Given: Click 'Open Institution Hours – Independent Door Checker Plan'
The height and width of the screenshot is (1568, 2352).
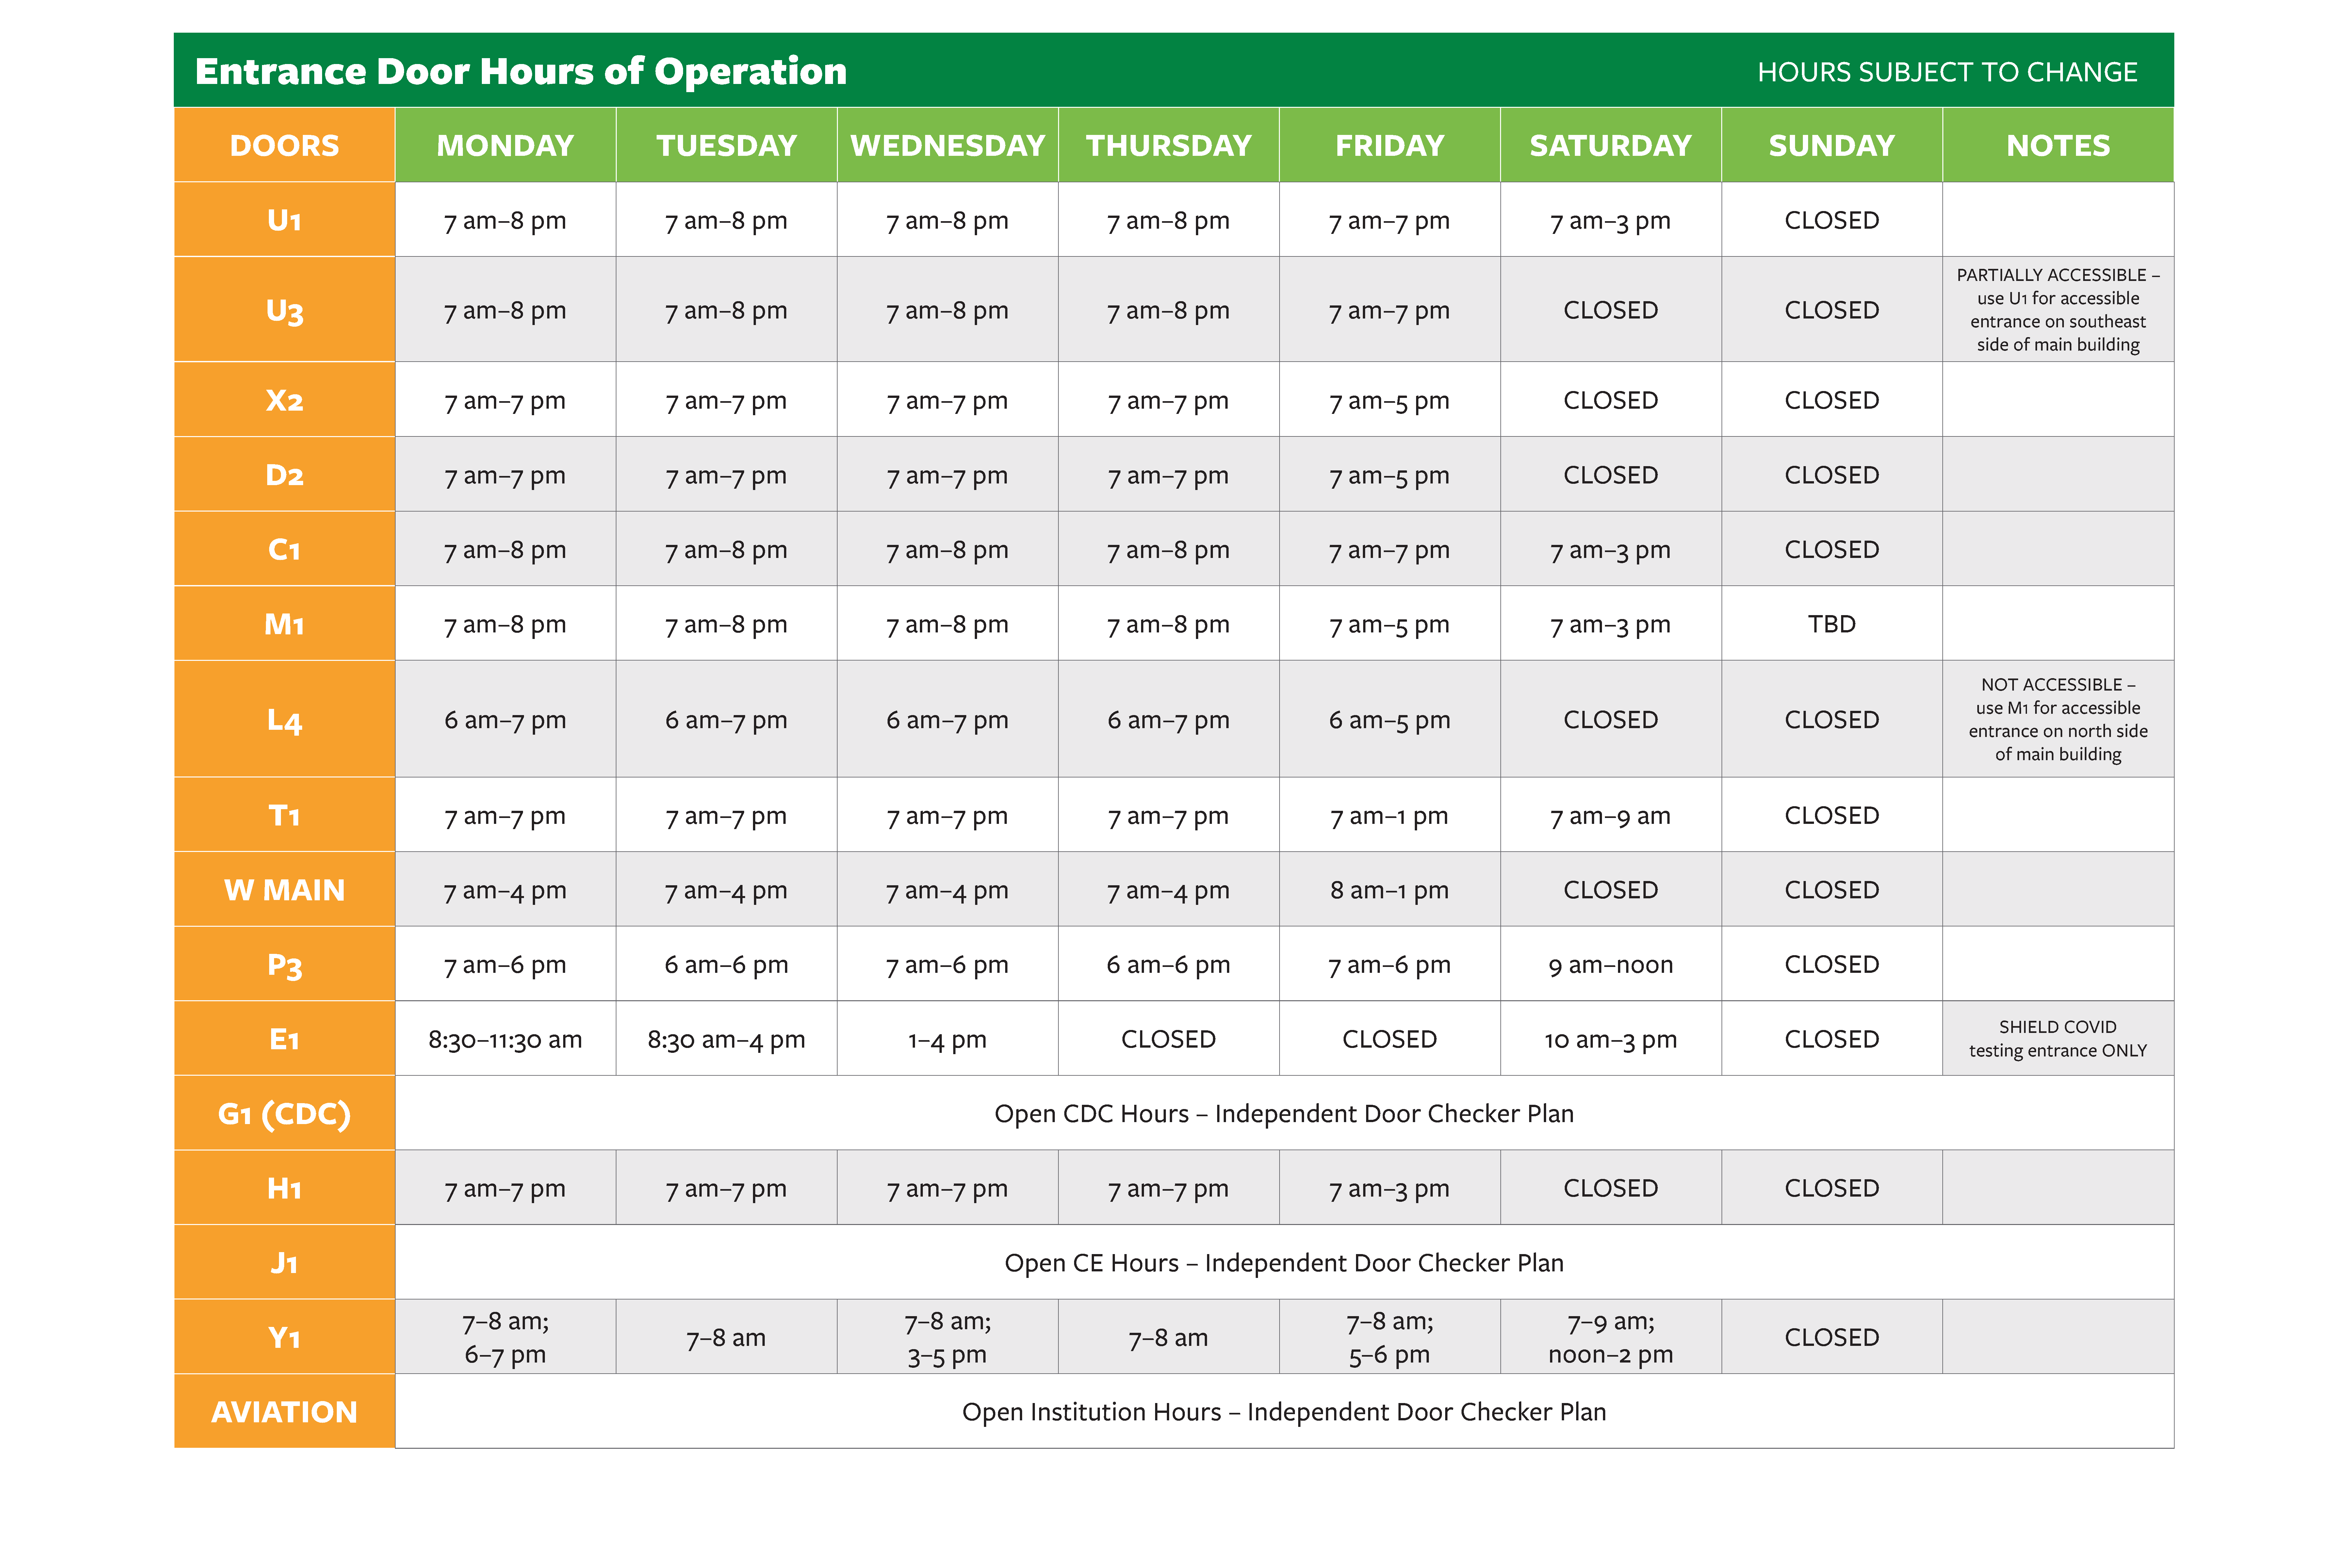Looking at the screenshot, I should (1284, 1411).
